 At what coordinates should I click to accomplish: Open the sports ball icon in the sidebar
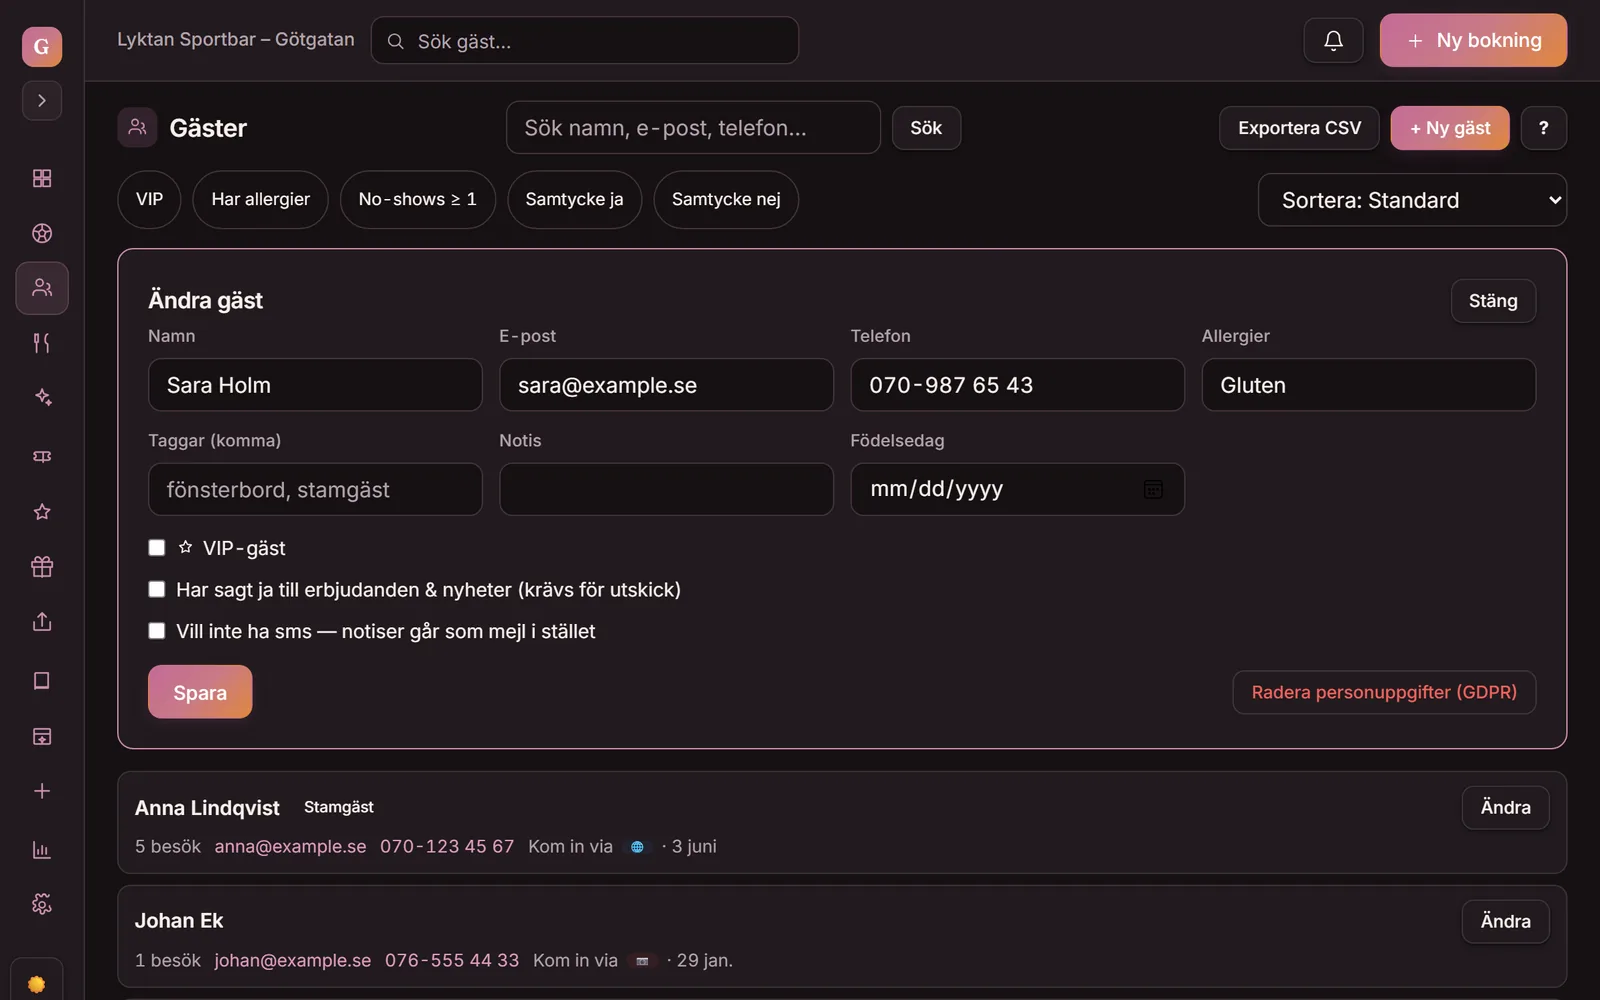pos(42,233)
